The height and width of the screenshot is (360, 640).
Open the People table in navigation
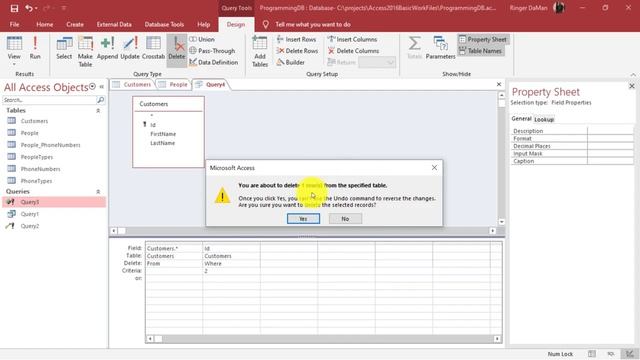point(29,133)
